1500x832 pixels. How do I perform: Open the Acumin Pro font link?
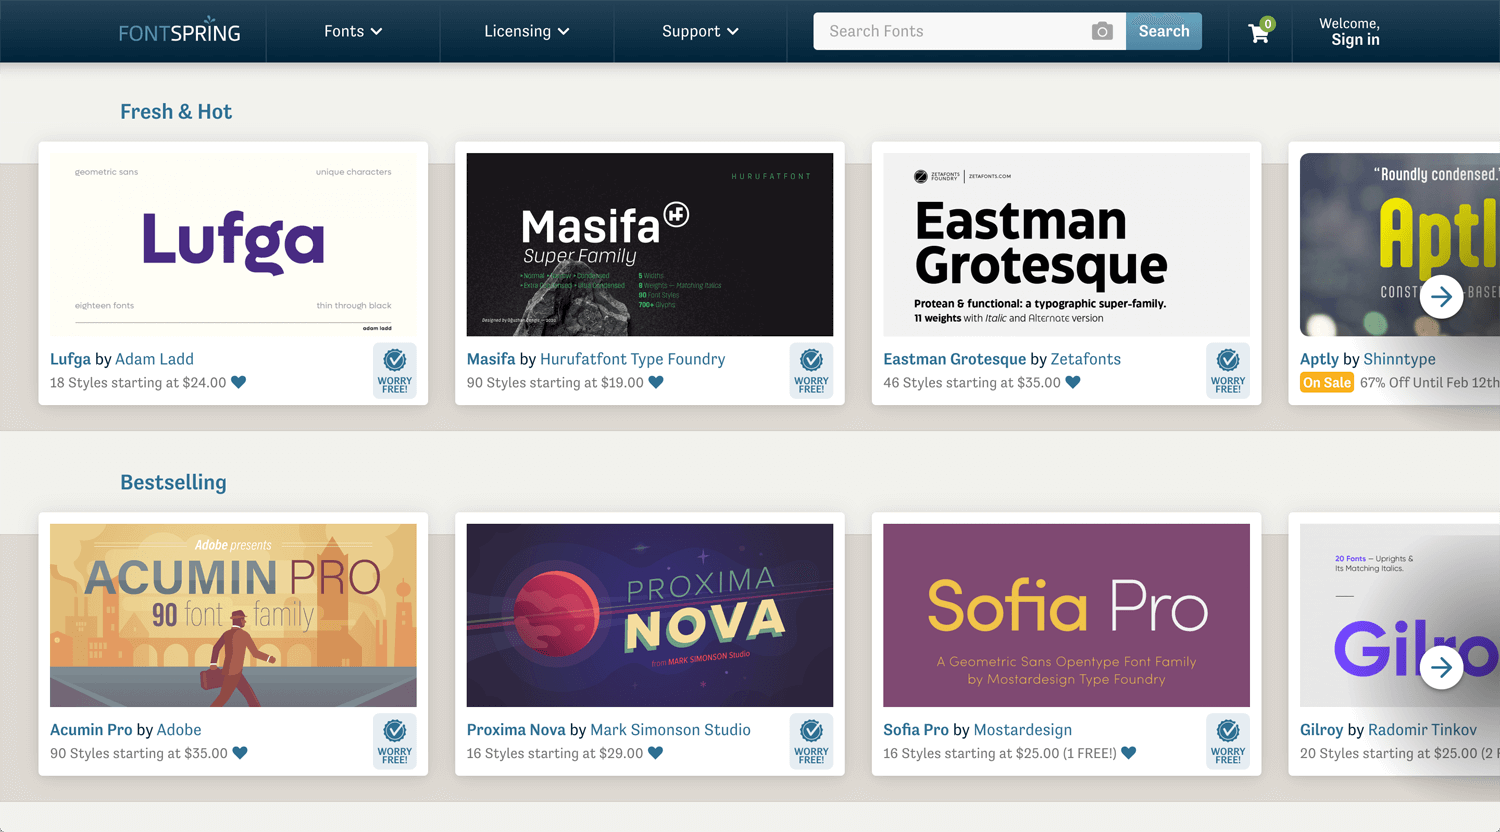pos(91,730)
